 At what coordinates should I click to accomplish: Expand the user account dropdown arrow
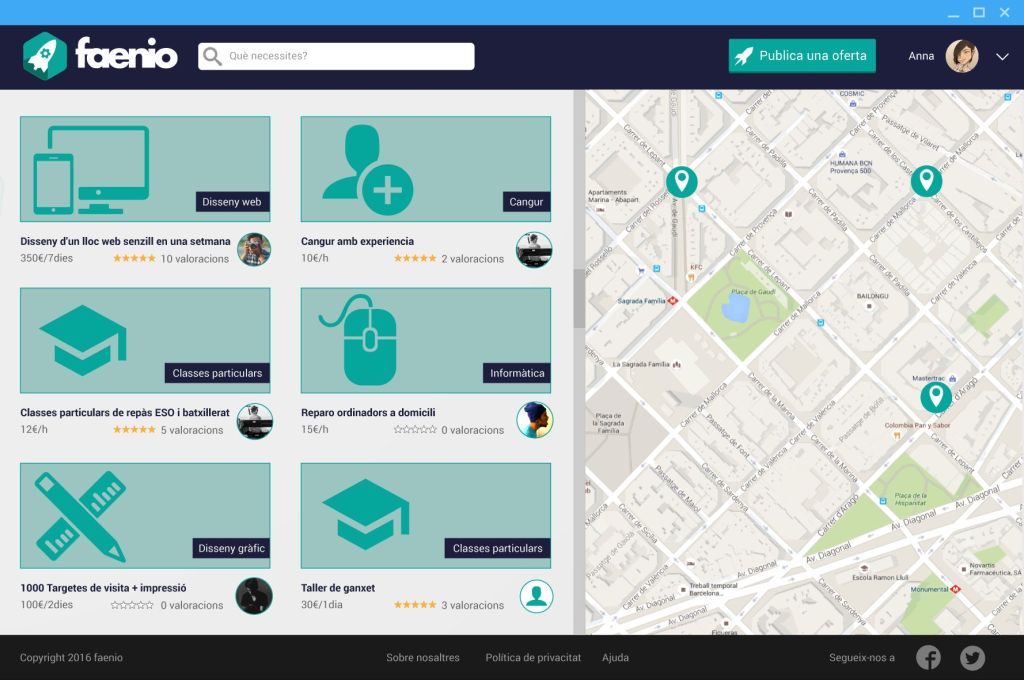pos(1002,57)
